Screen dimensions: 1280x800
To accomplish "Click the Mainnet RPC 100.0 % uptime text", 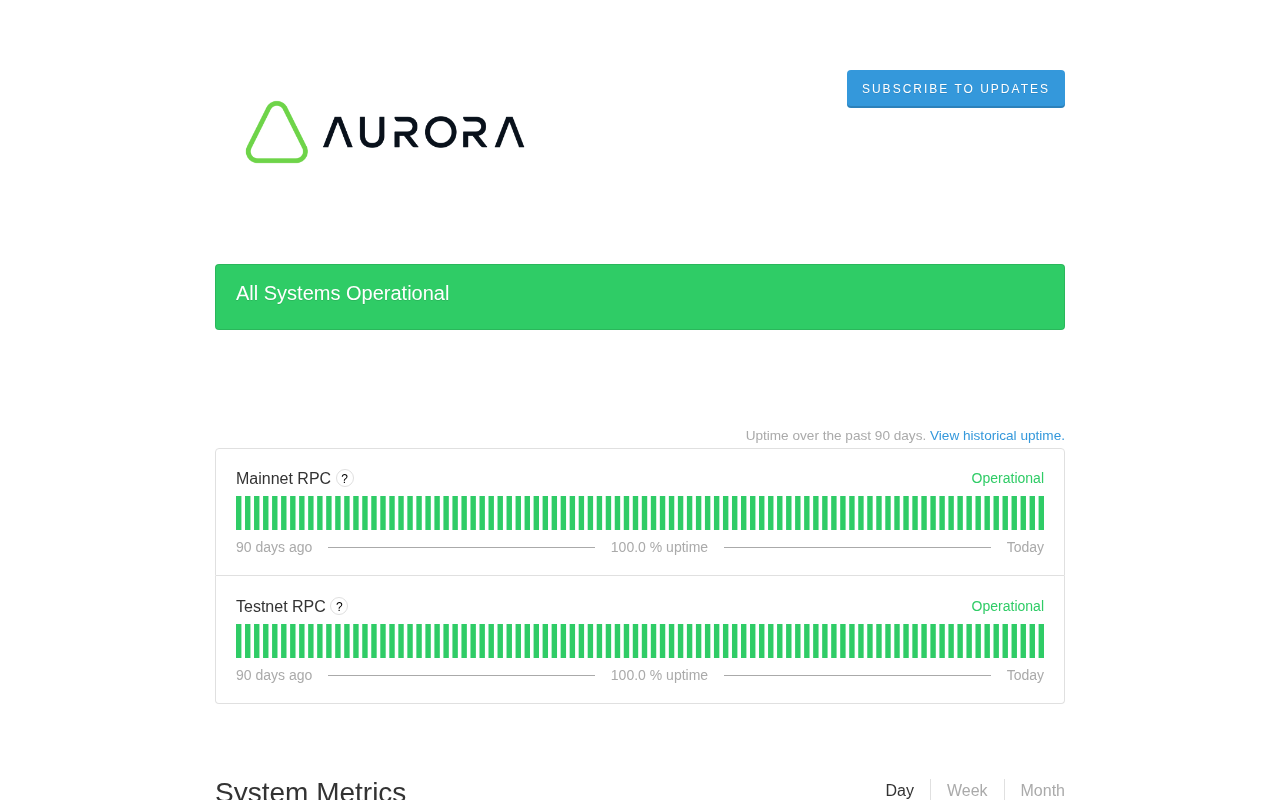I will 659,547.
